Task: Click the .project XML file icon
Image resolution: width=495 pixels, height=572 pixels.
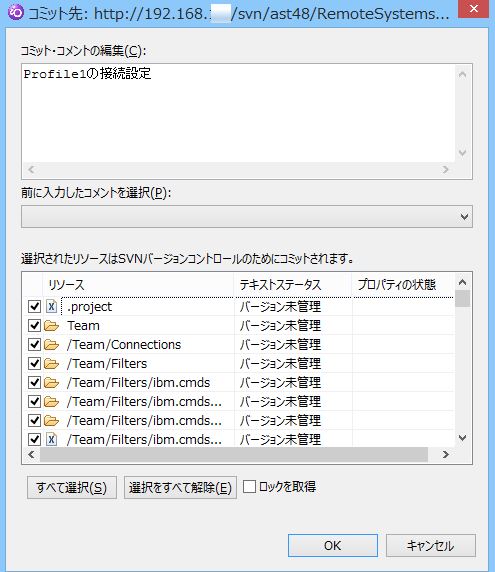Action: point(51,306)
